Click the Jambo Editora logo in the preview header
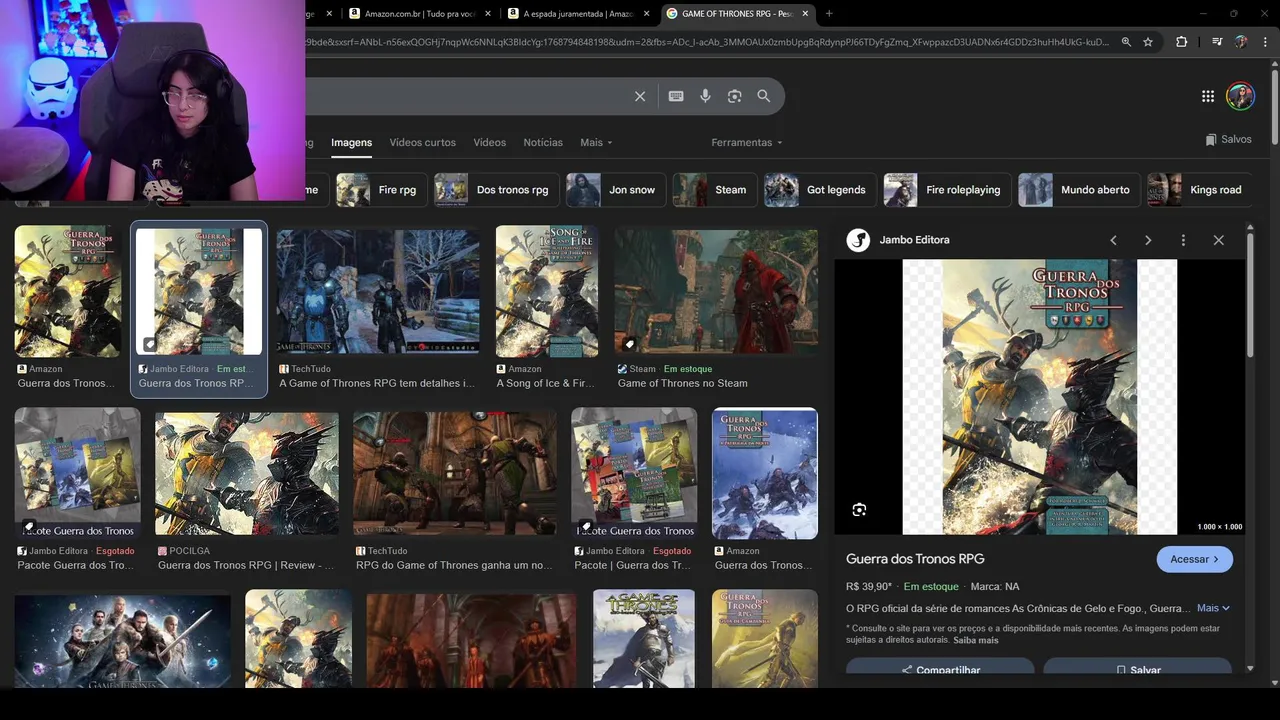The image size is (1280, 720). point(858,240)
